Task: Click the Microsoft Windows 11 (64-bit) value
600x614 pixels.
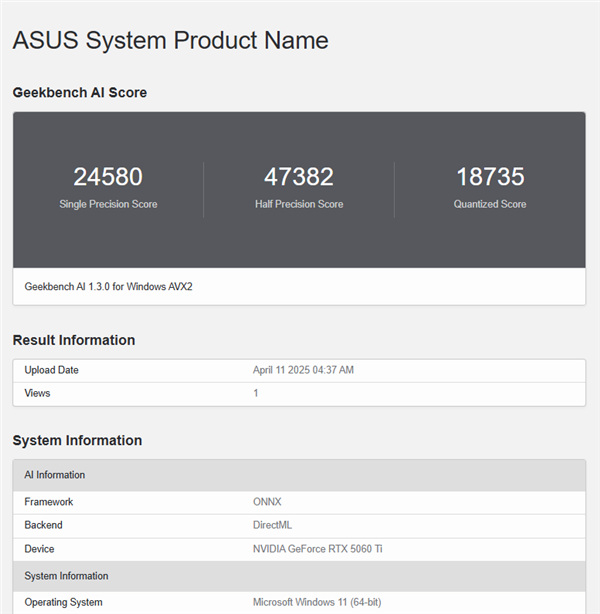Action: (x=315, y=602)
